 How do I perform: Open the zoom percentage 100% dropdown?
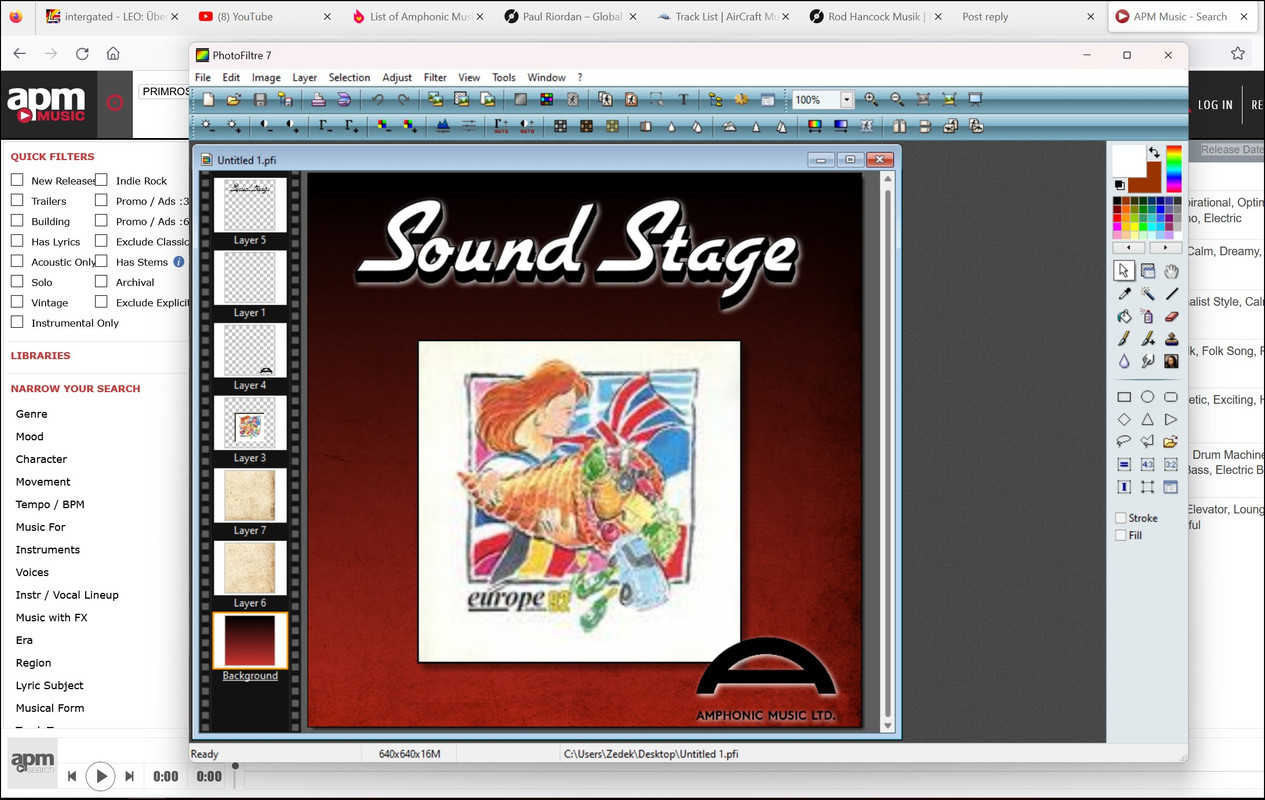[847, 100]
